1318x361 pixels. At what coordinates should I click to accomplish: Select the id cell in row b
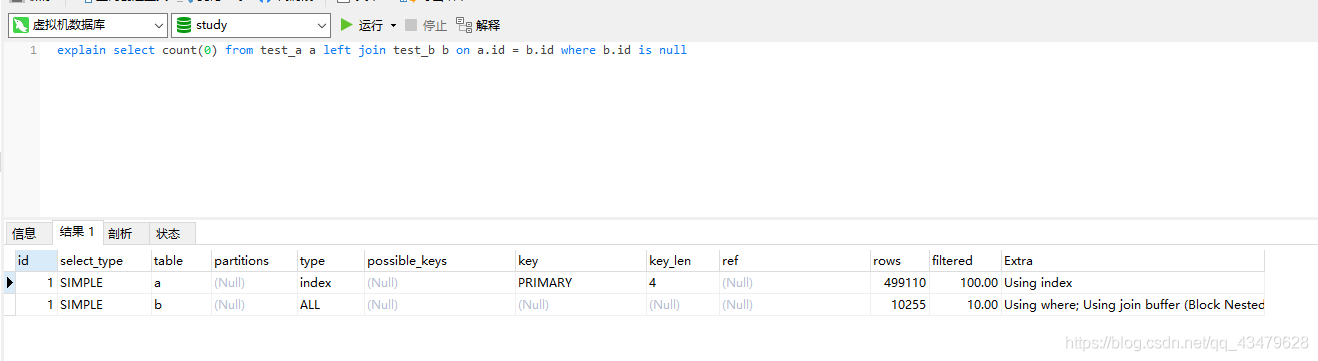tap(36, 304)
